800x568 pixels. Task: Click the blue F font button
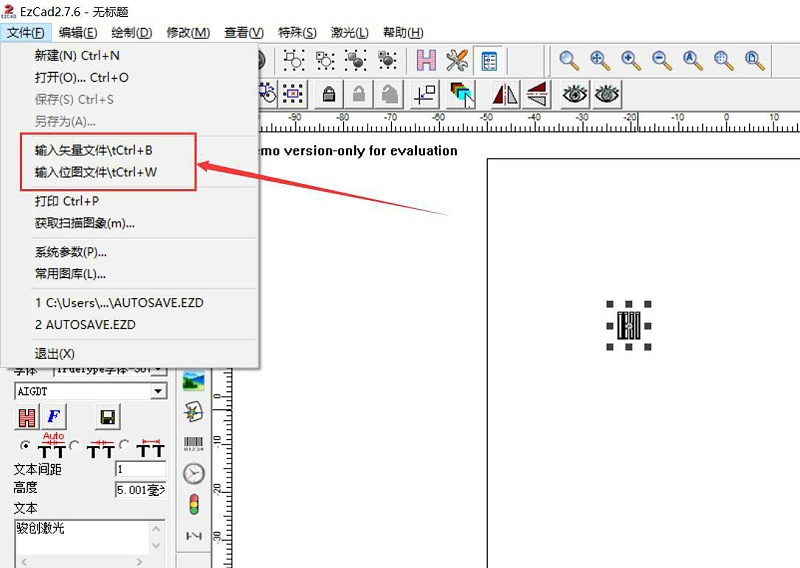click(x=54, y=417)
